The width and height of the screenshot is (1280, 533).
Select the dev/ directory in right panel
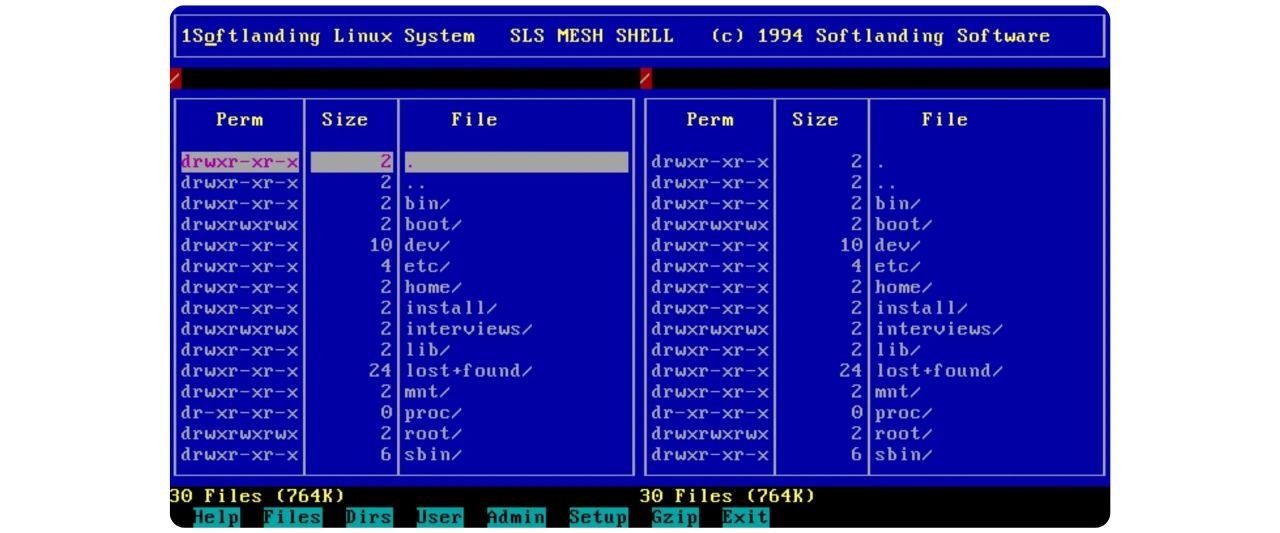coord(898,246)
